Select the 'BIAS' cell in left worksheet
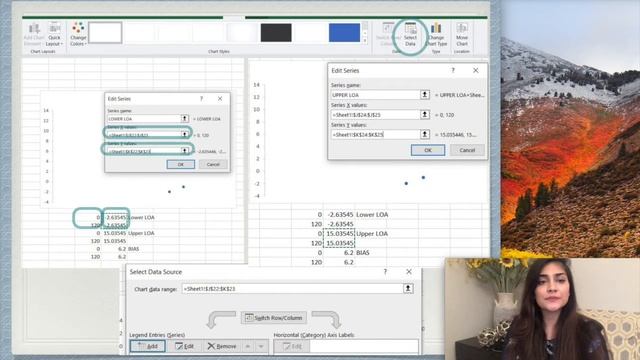Screen dimensions: 640x360 [x=133, y=249]
